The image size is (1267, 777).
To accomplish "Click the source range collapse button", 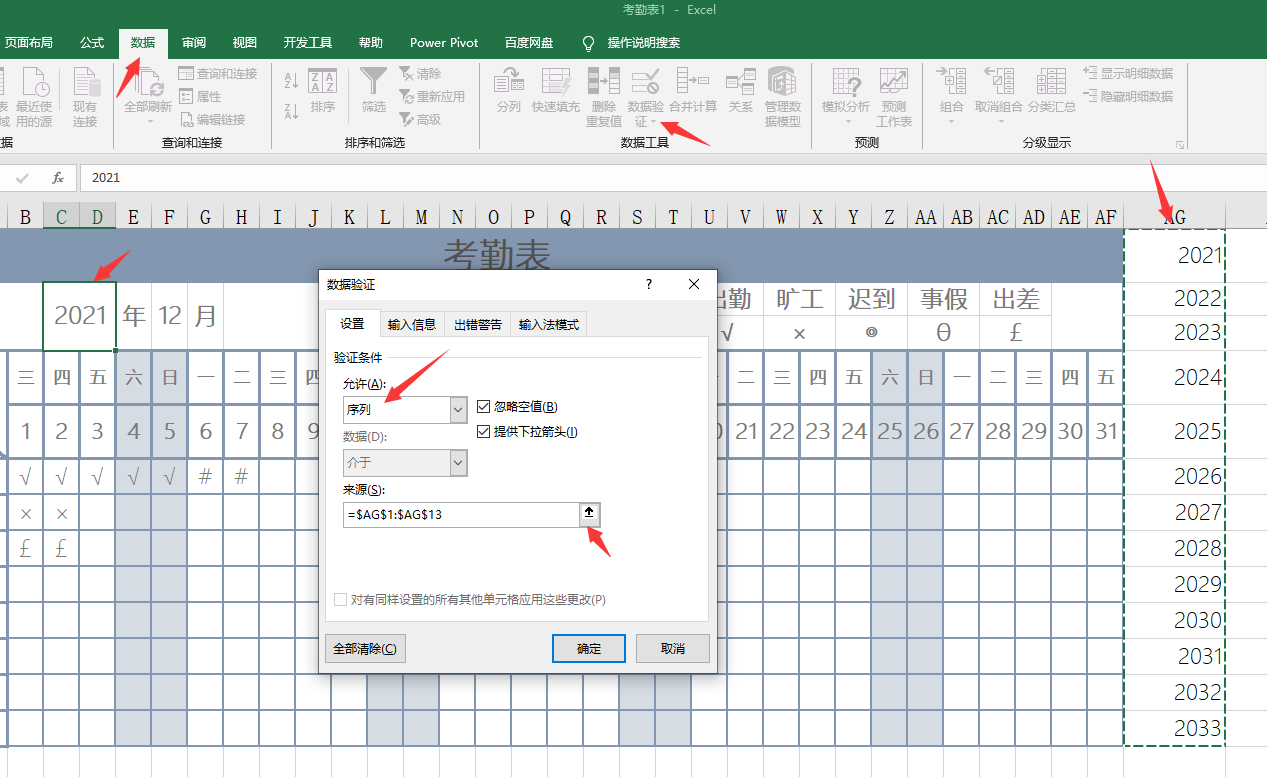I will (x=589, y=514).
